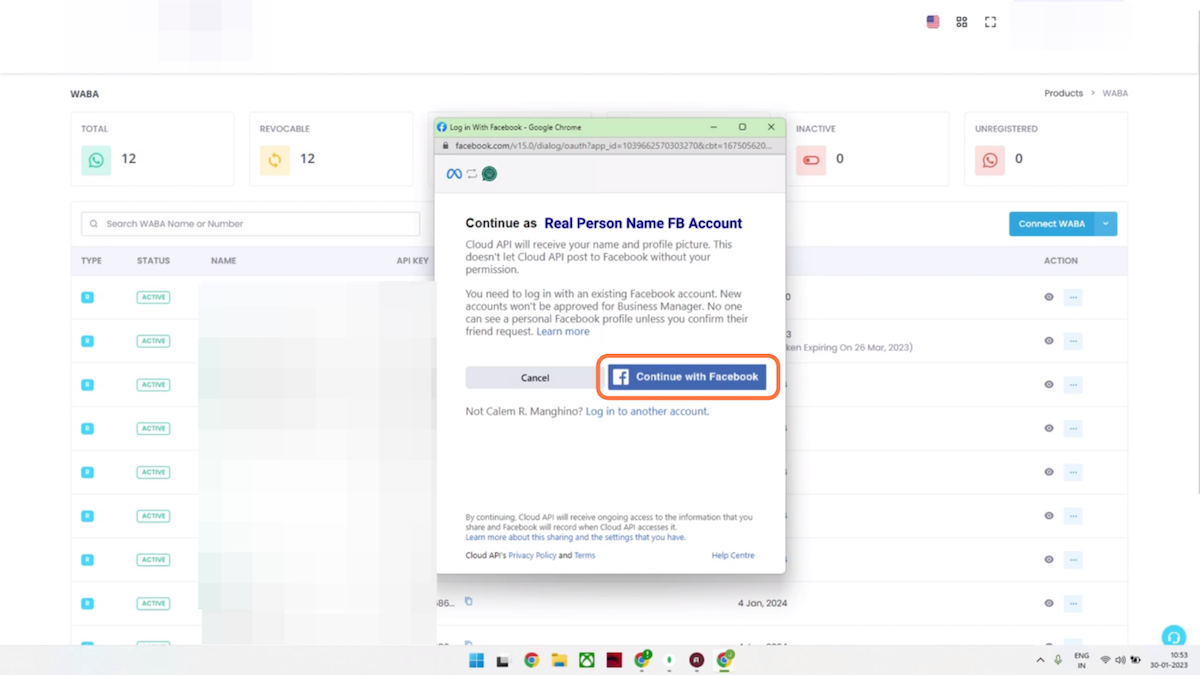Screen dimensions: 1200x675
Task: Click the dark red app icon on taskbar
Action: pos(614,660)
